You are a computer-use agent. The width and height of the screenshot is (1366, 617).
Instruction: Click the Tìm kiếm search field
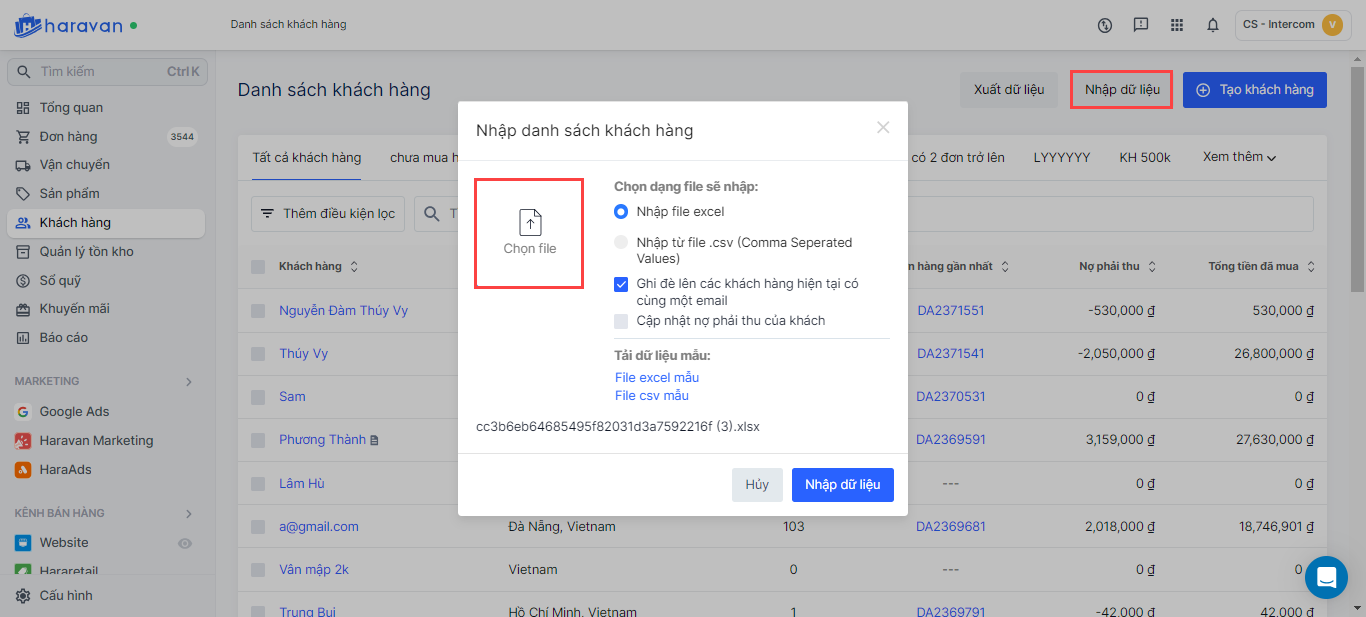pos(100,72)
